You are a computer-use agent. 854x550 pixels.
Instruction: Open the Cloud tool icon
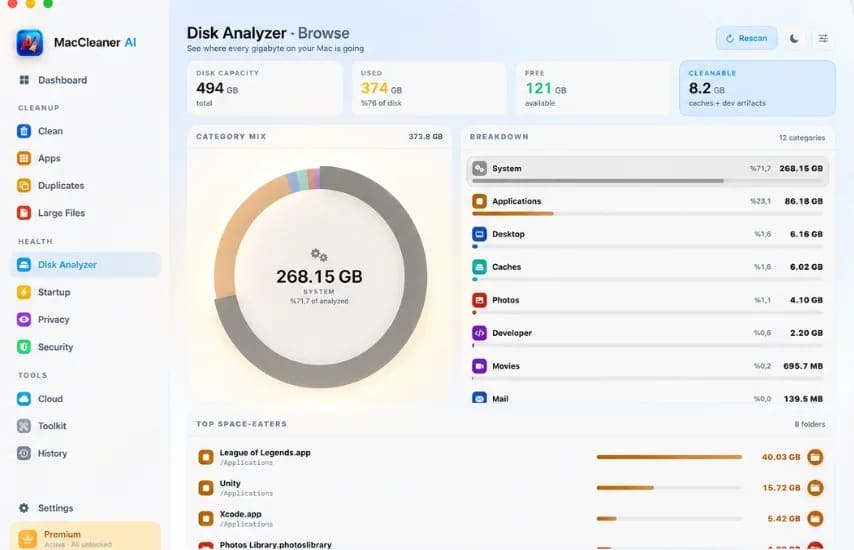click(x=24, y=399)
